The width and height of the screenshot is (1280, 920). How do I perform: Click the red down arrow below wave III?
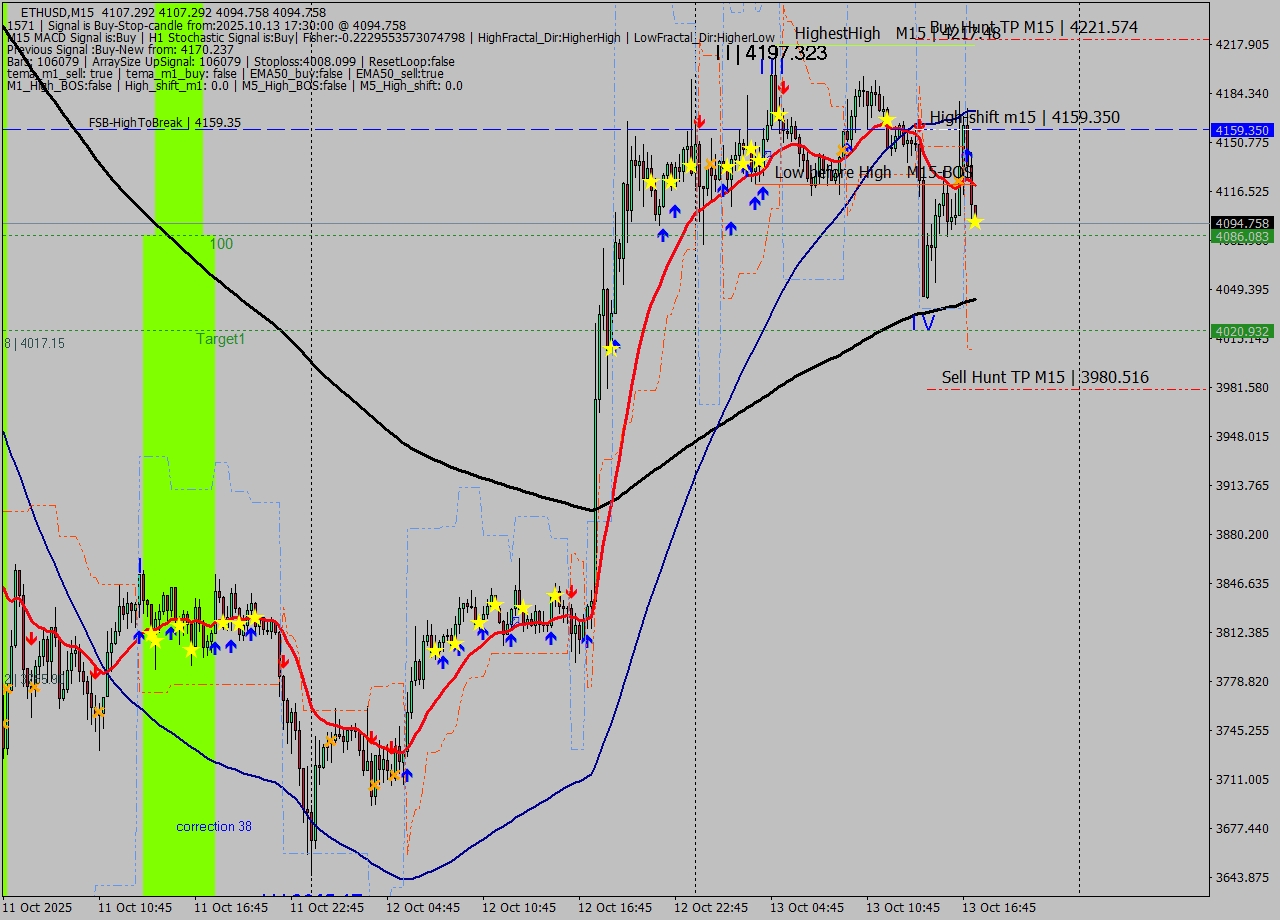783,87
